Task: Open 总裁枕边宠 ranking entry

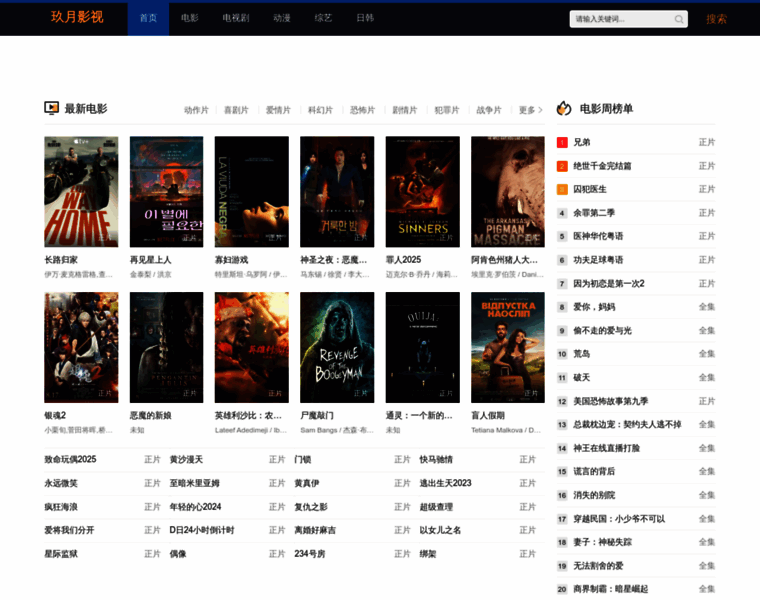Action: 627,425
